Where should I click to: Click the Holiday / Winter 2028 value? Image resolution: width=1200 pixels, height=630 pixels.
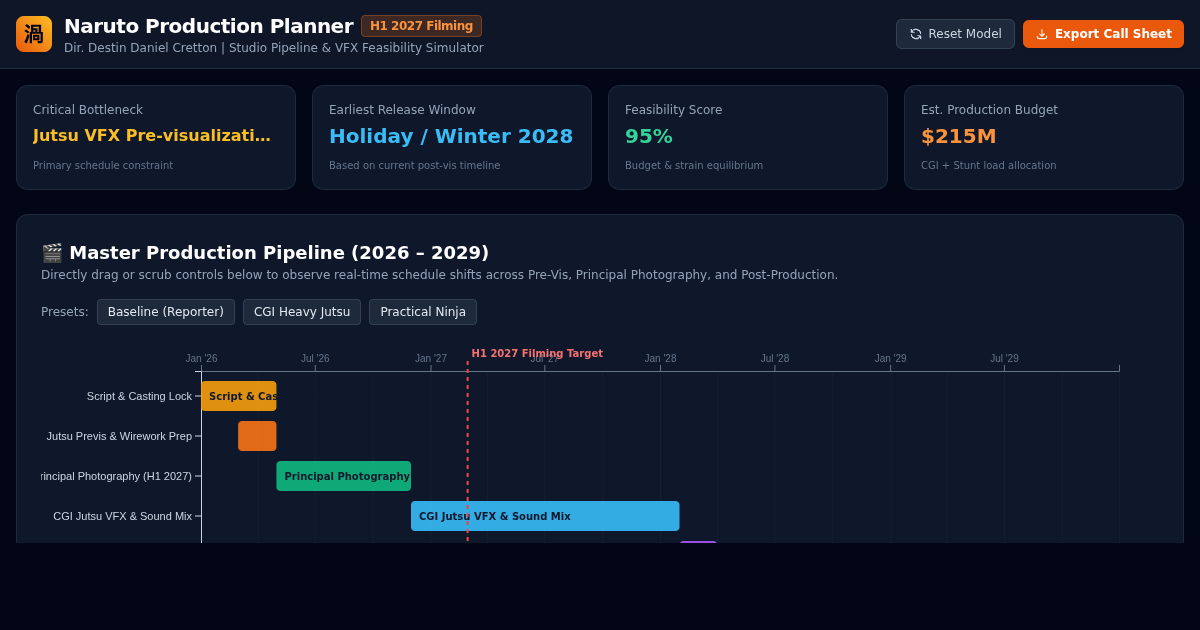click(451, 136)
